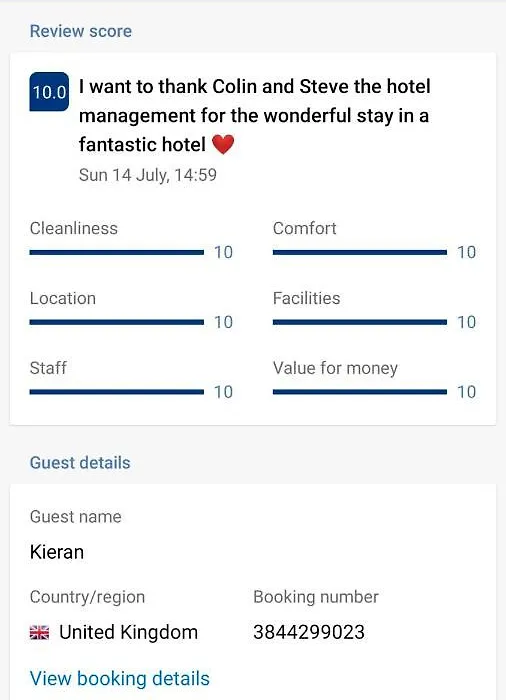
Task: Click the Facilities score bar
Action: [360, 322]
